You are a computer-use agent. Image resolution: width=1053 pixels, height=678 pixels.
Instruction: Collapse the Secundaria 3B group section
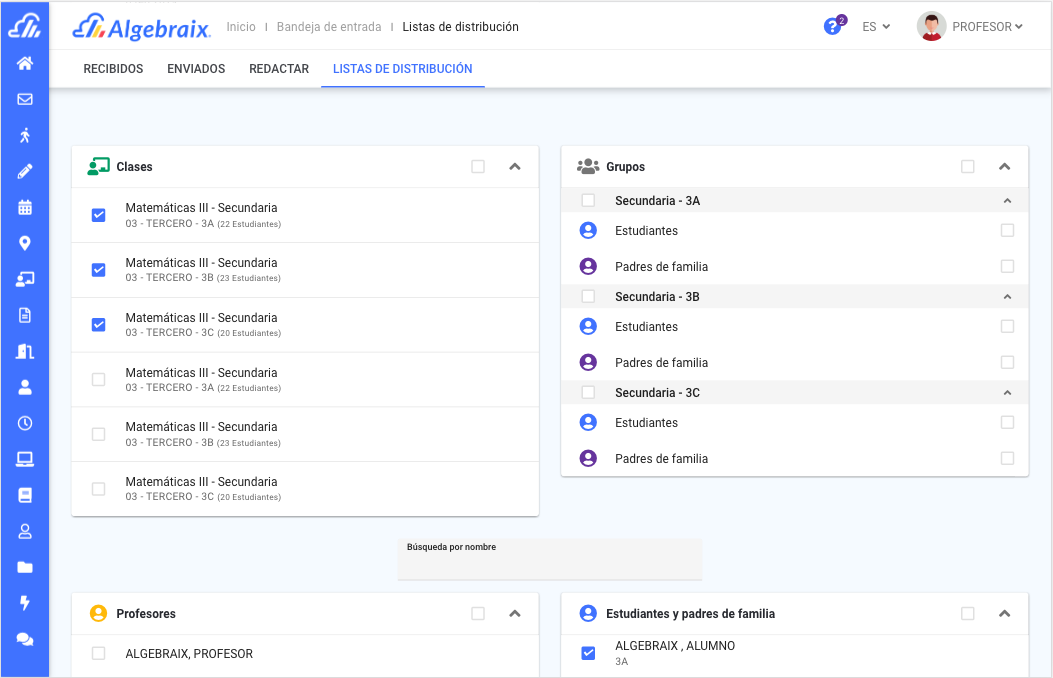click(1008, 296)
